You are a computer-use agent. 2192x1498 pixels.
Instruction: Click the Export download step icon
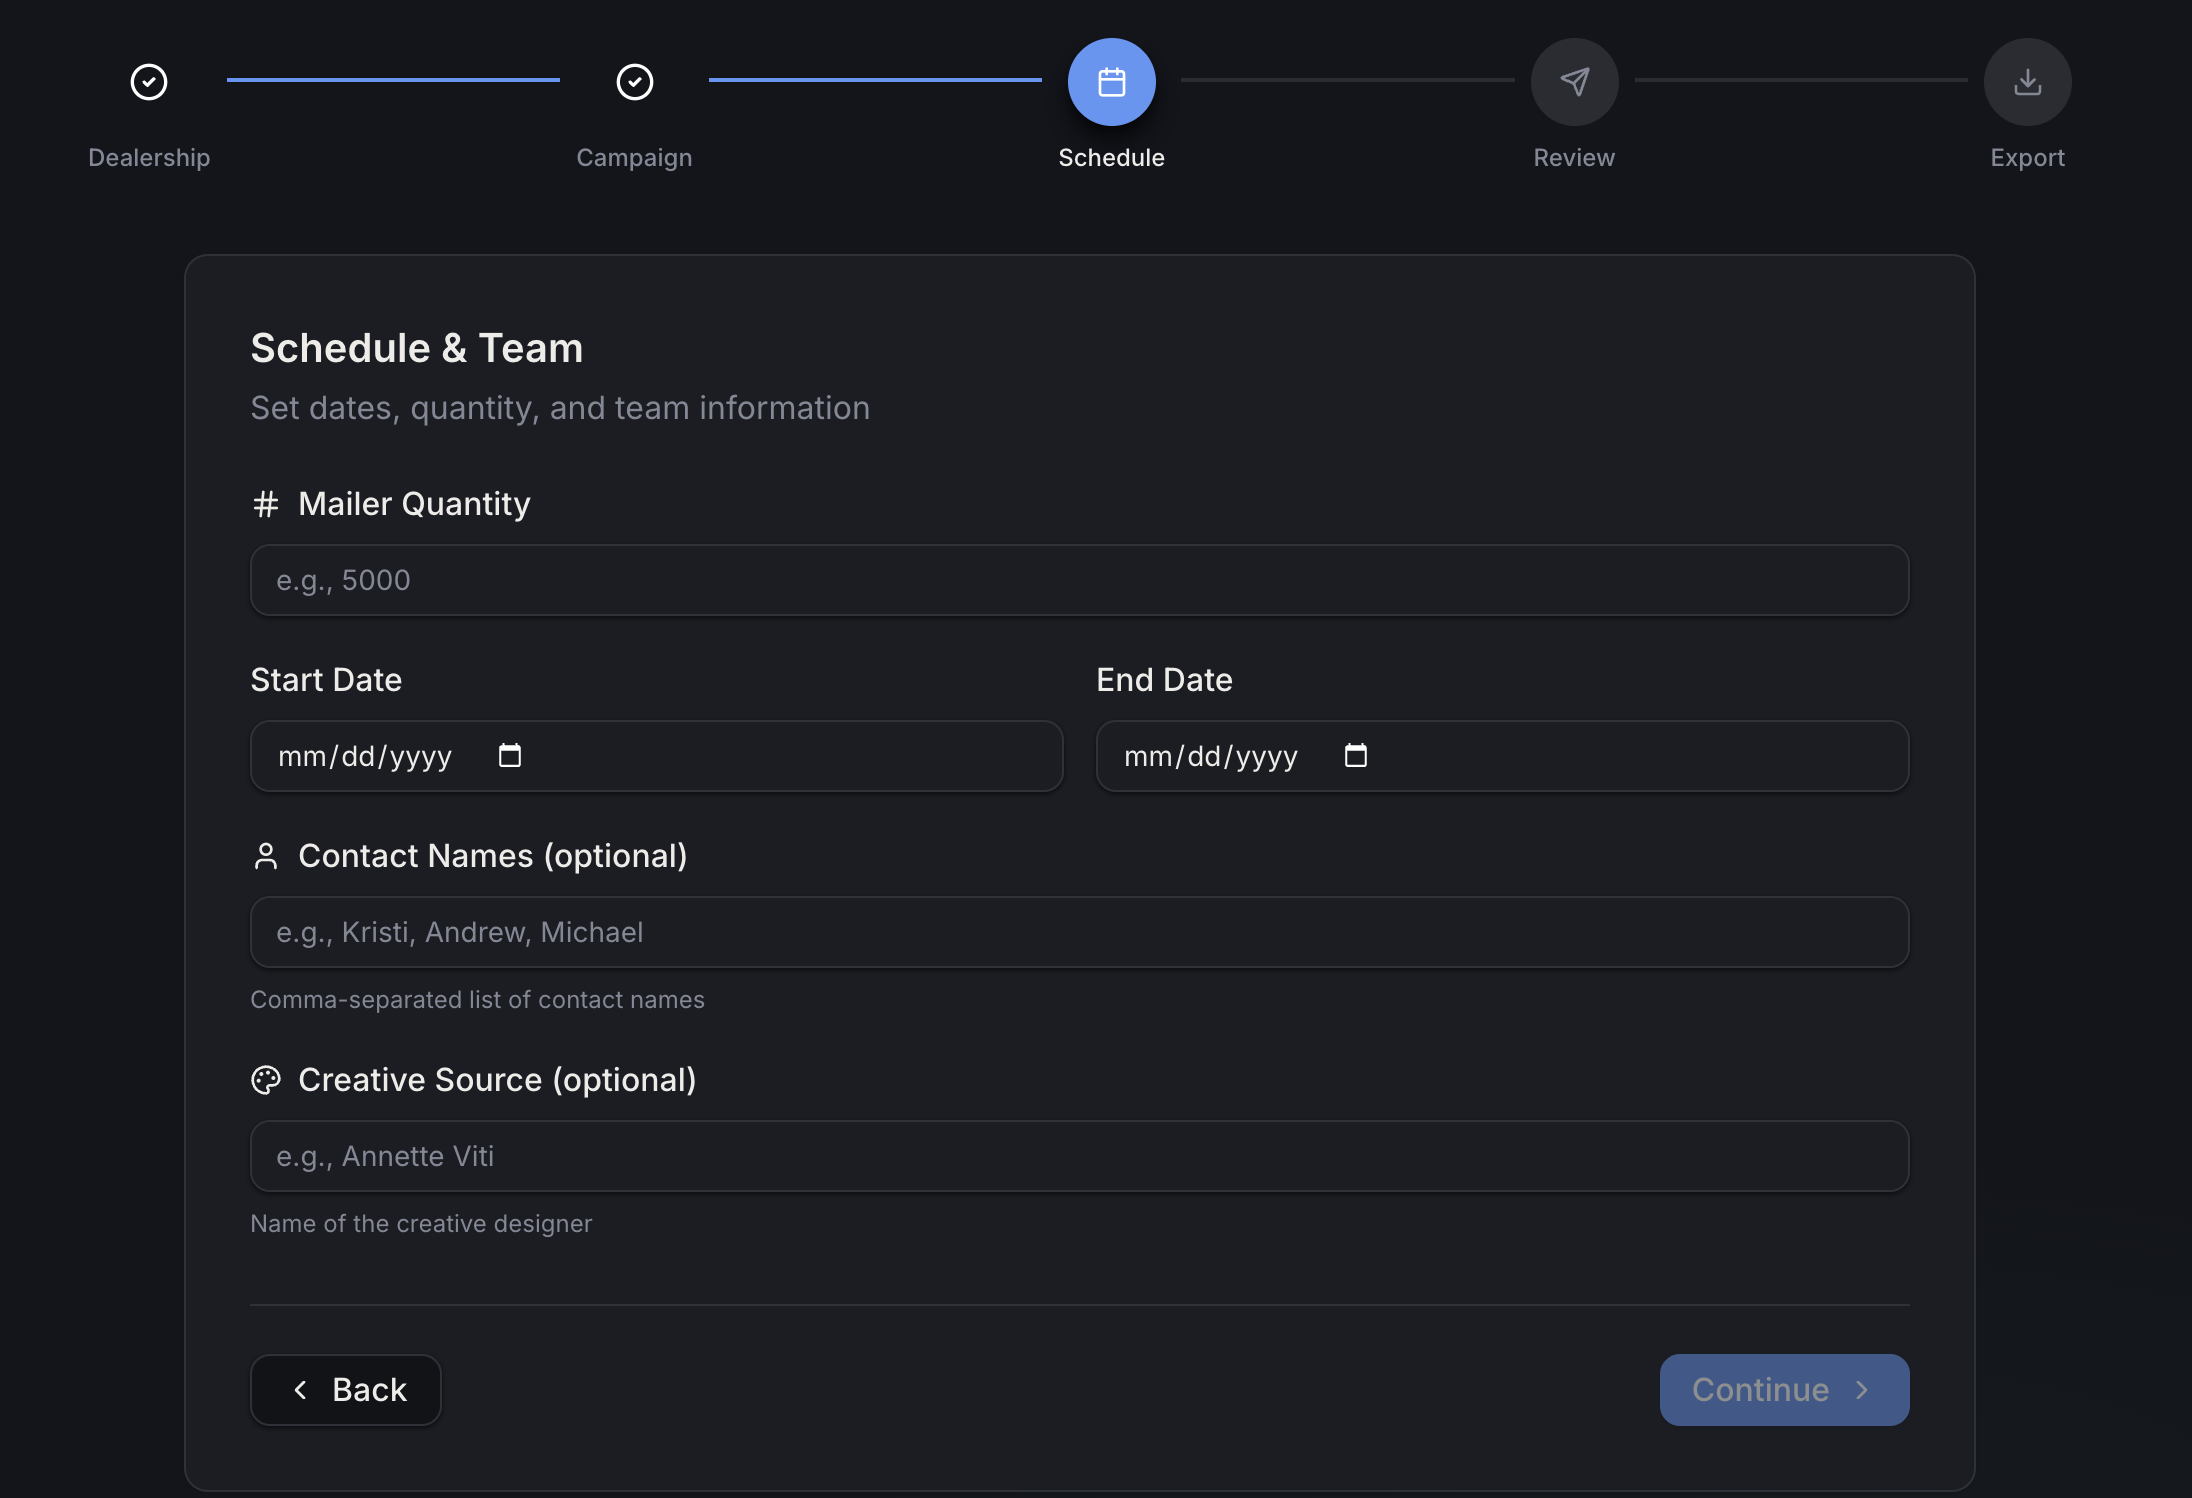coord(2028,82)
